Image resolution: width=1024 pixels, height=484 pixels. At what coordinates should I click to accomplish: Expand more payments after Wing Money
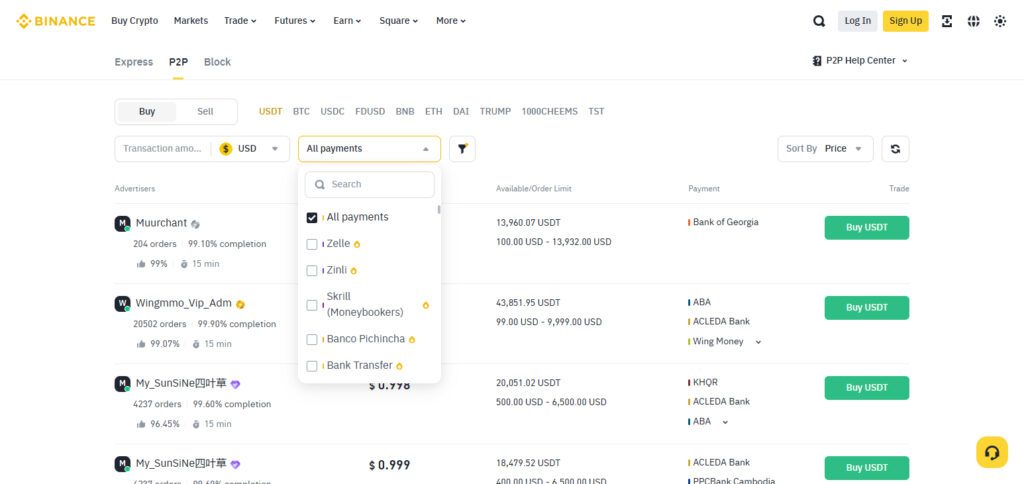pos(758,342)
